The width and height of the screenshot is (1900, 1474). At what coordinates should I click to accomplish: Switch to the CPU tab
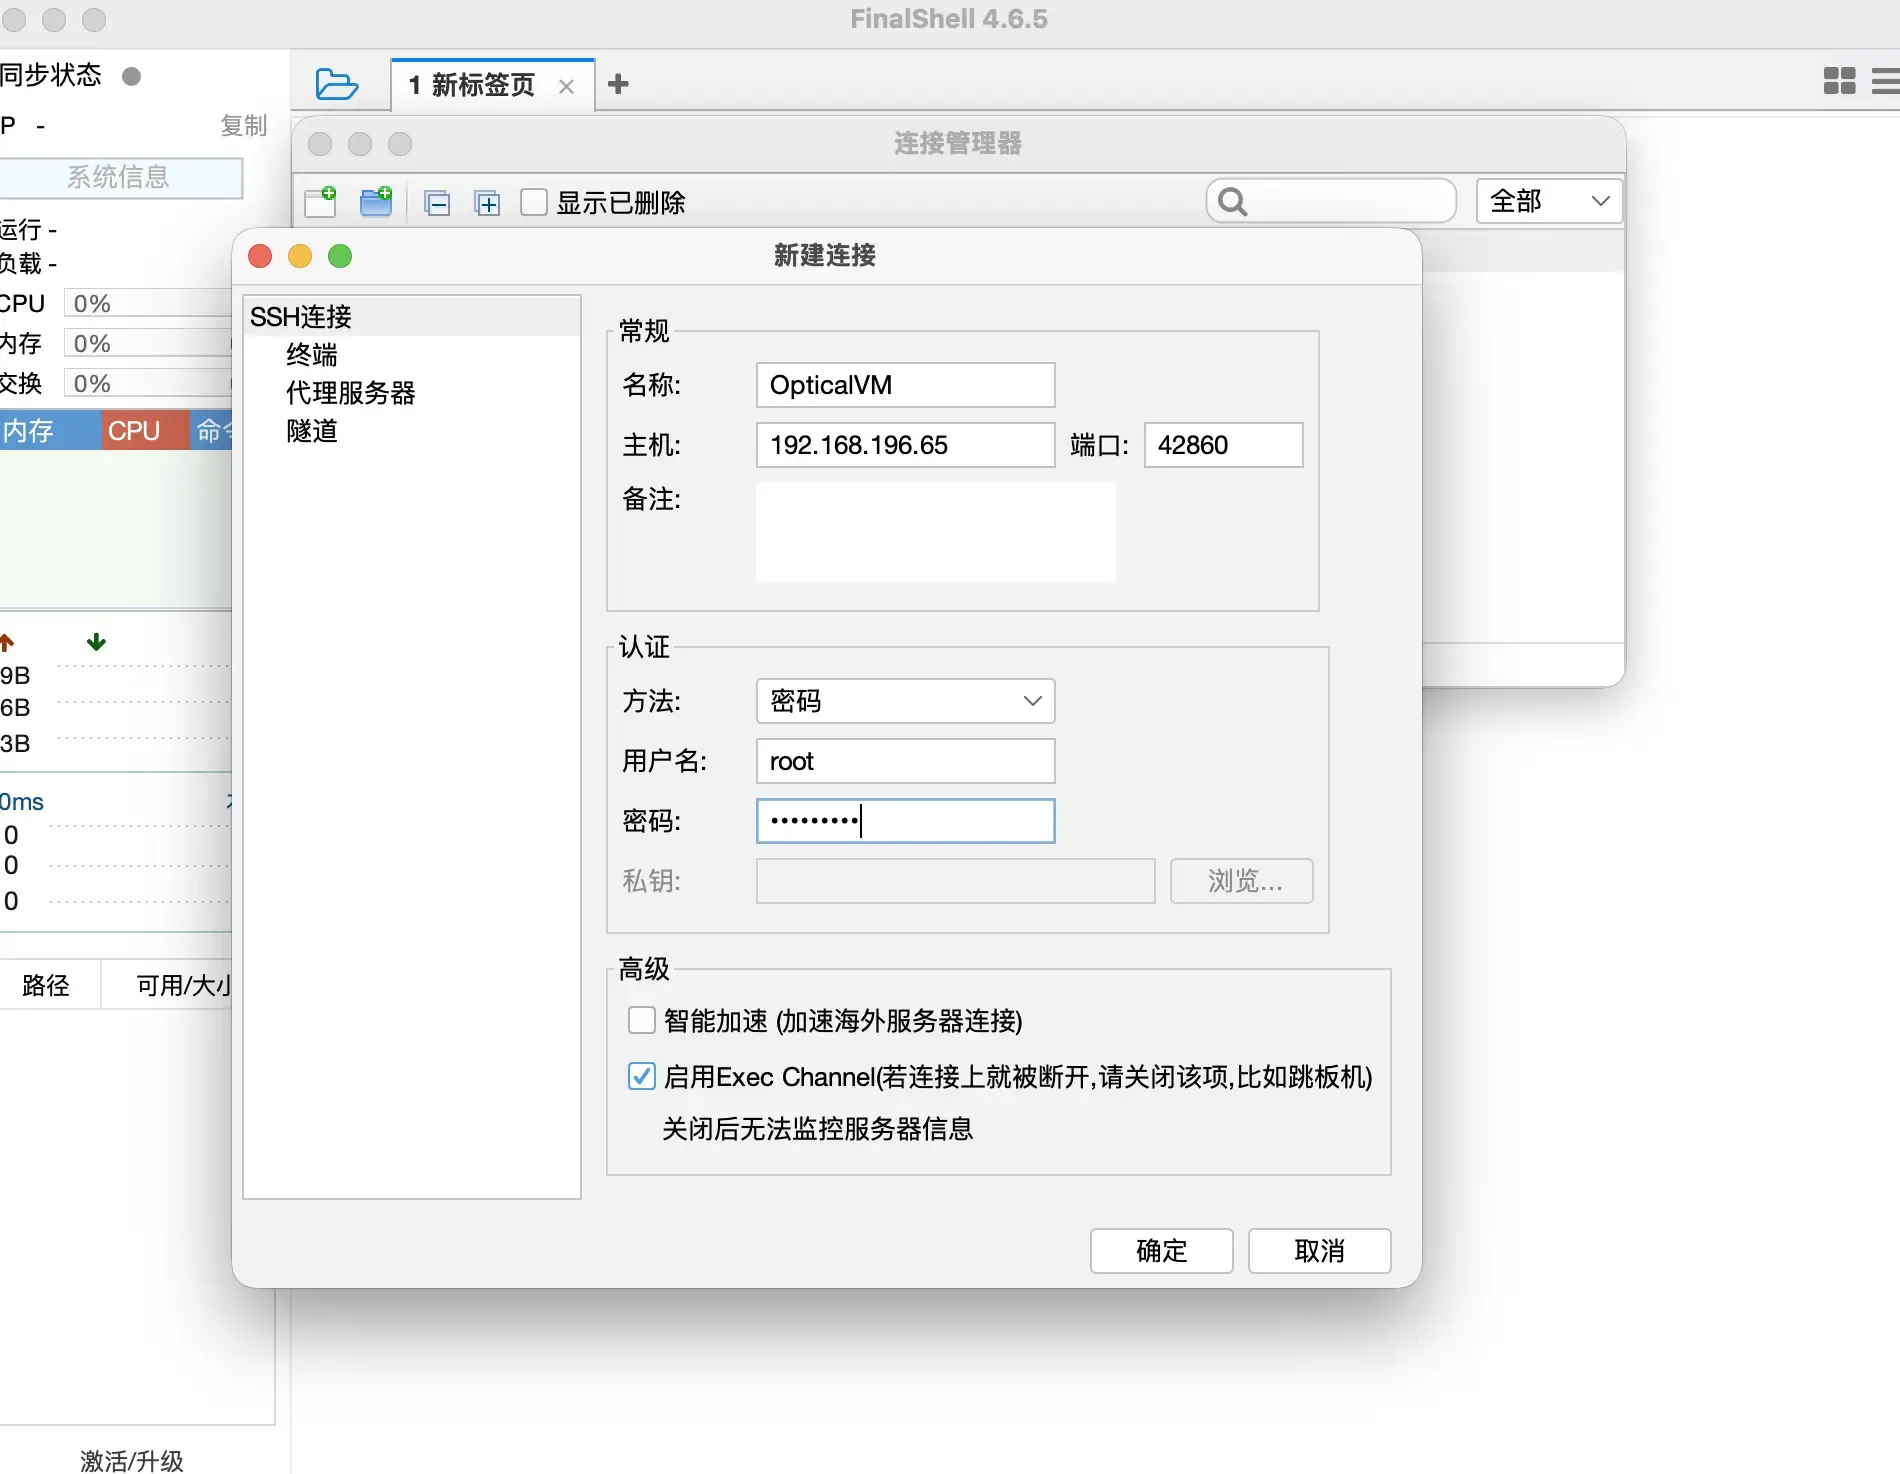click(x=135, y=430)
